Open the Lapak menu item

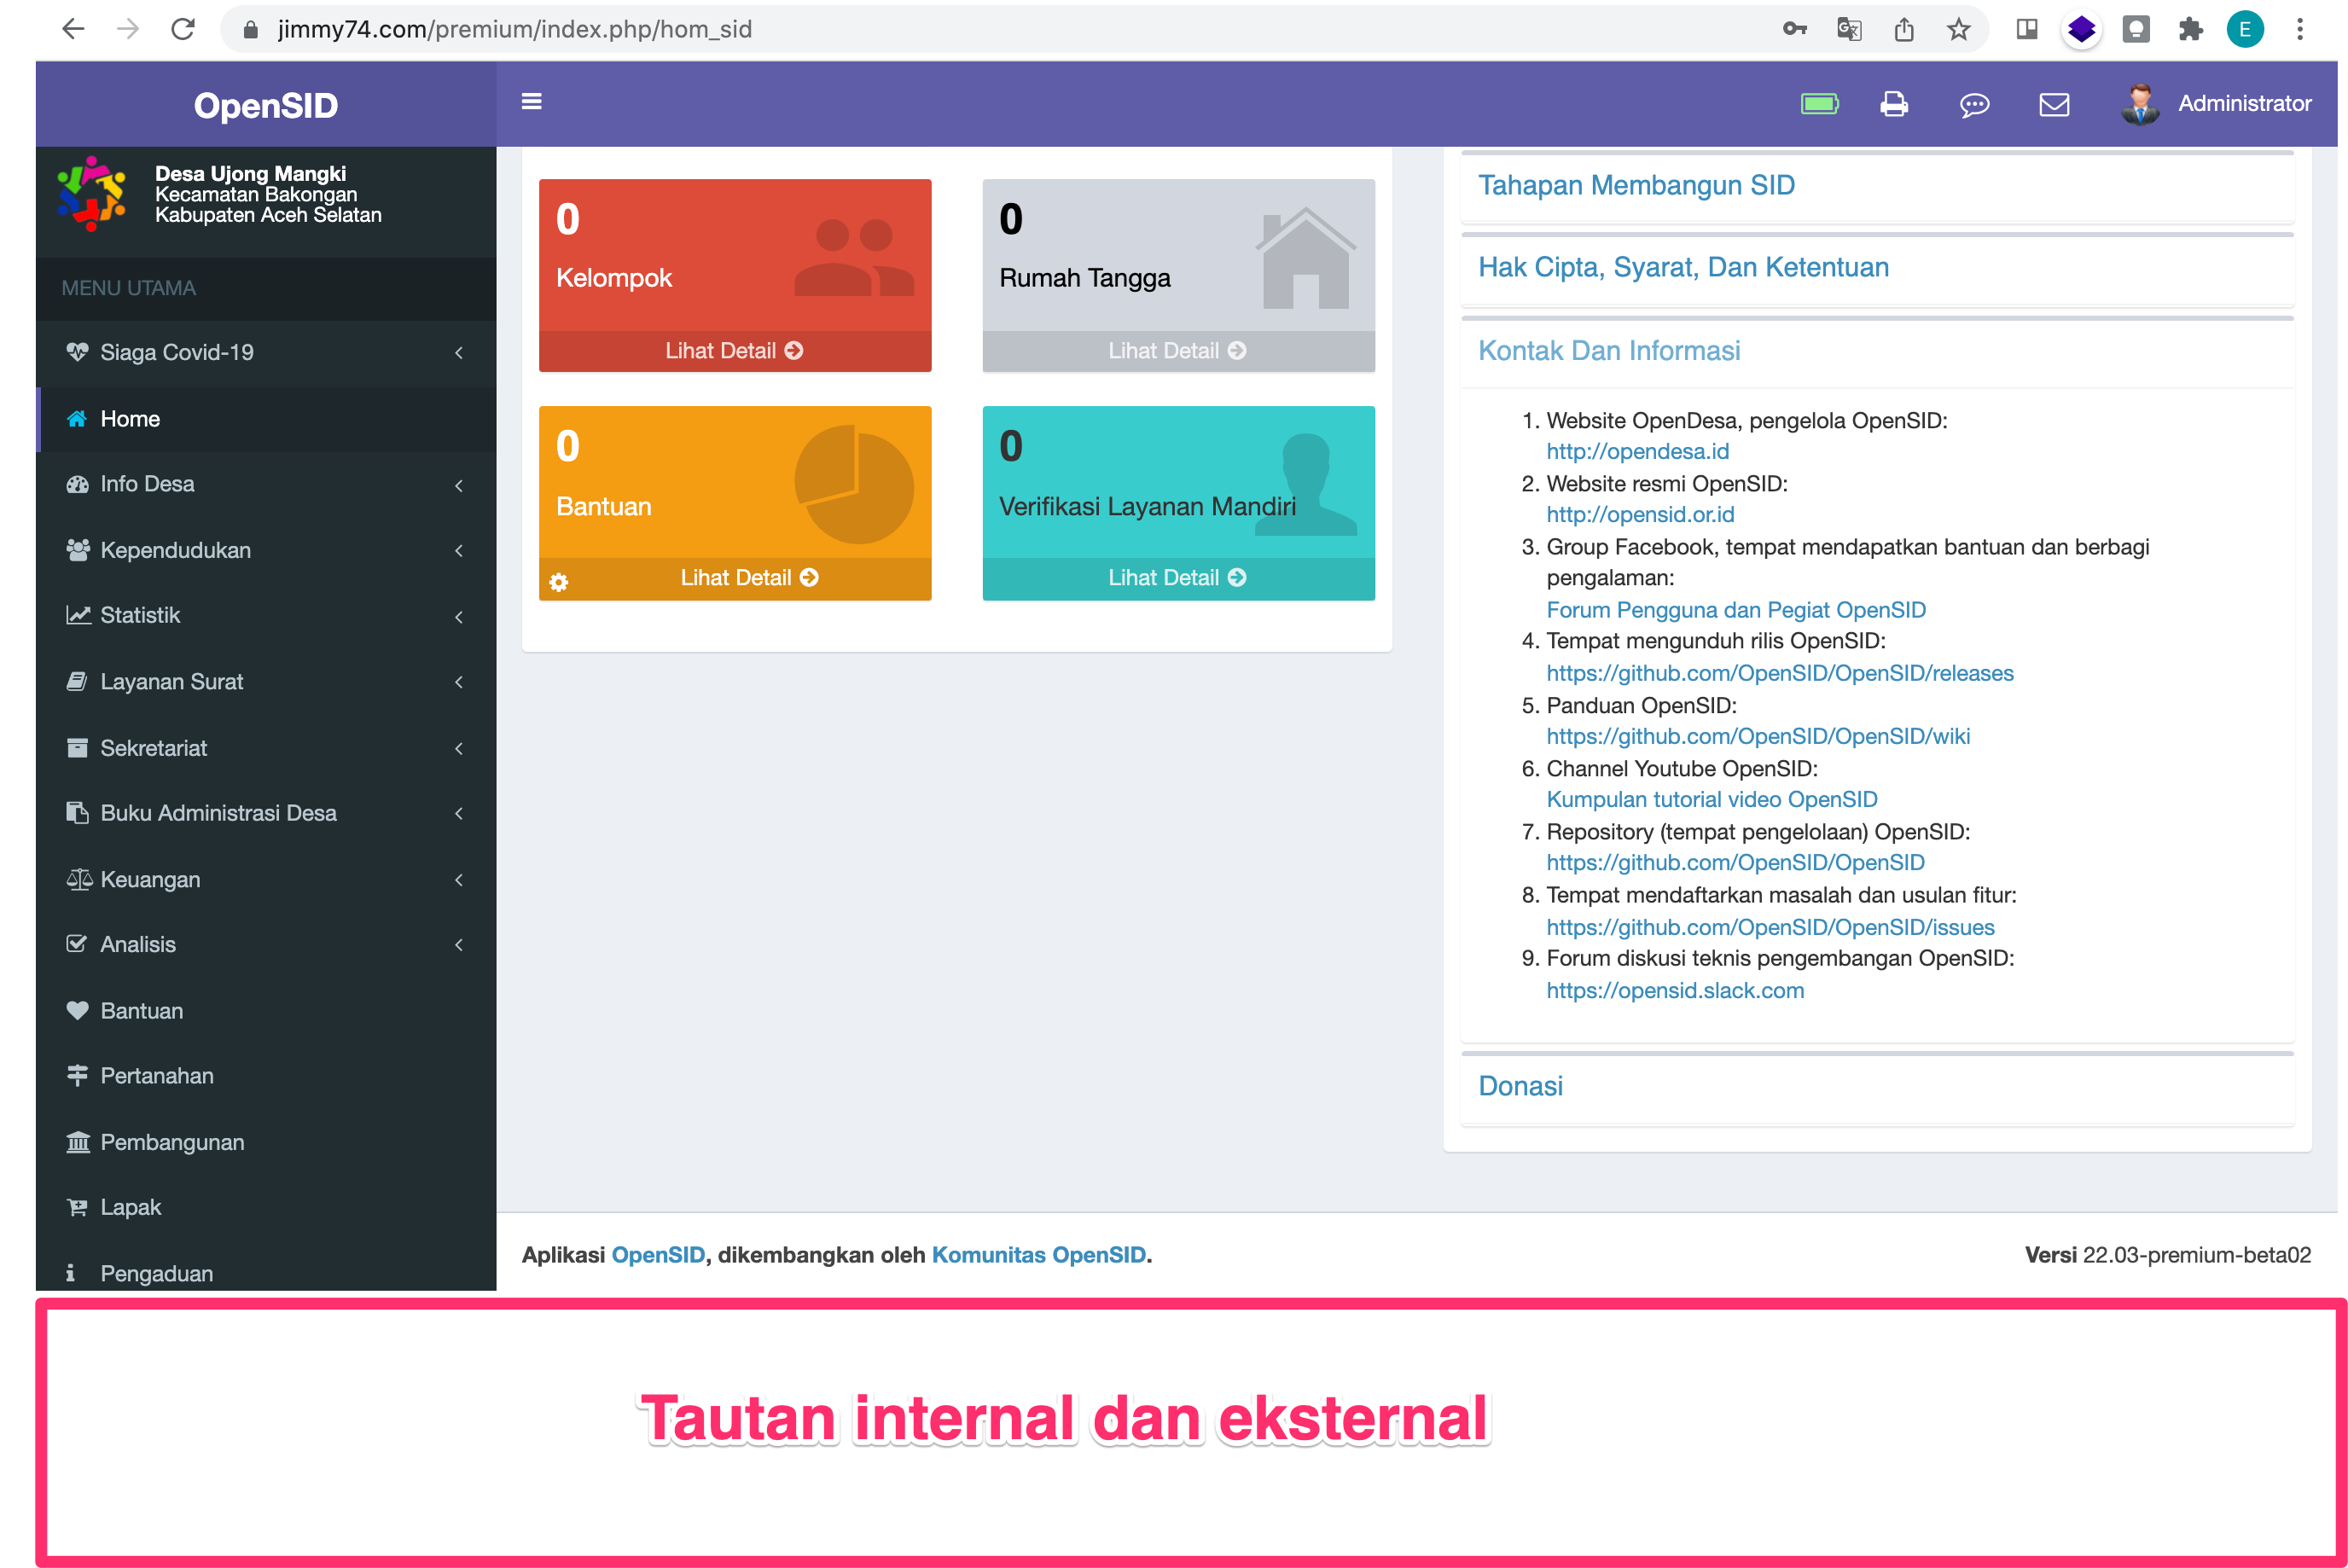point(130,1207)
